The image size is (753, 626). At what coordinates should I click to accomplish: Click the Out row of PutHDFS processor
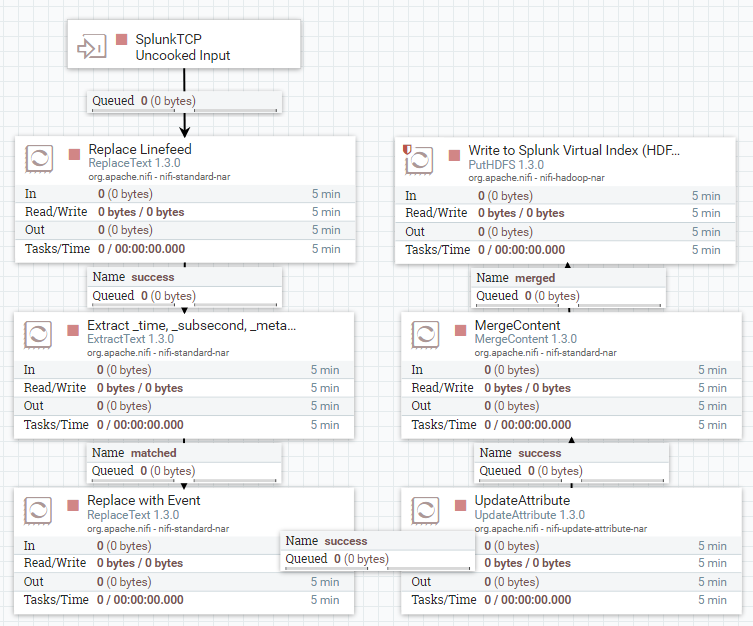click(565, 232)
